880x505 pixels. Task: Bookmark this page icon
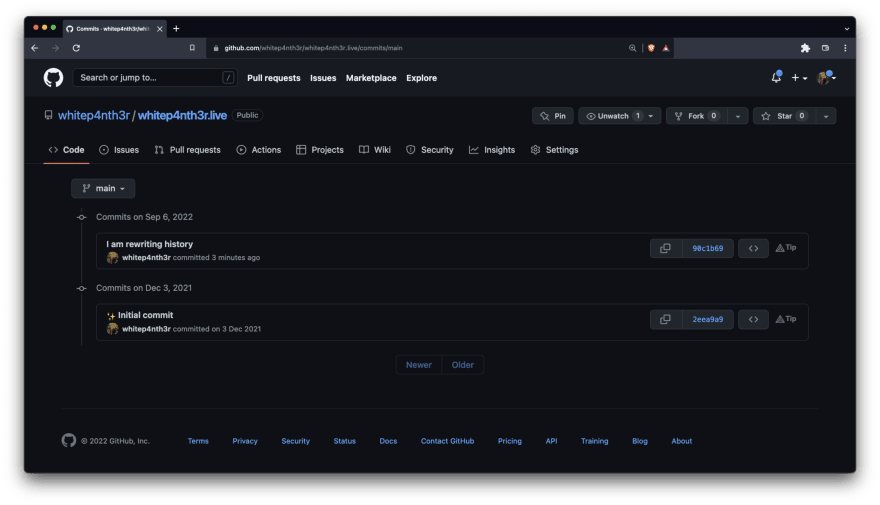(x=192, y=48)
